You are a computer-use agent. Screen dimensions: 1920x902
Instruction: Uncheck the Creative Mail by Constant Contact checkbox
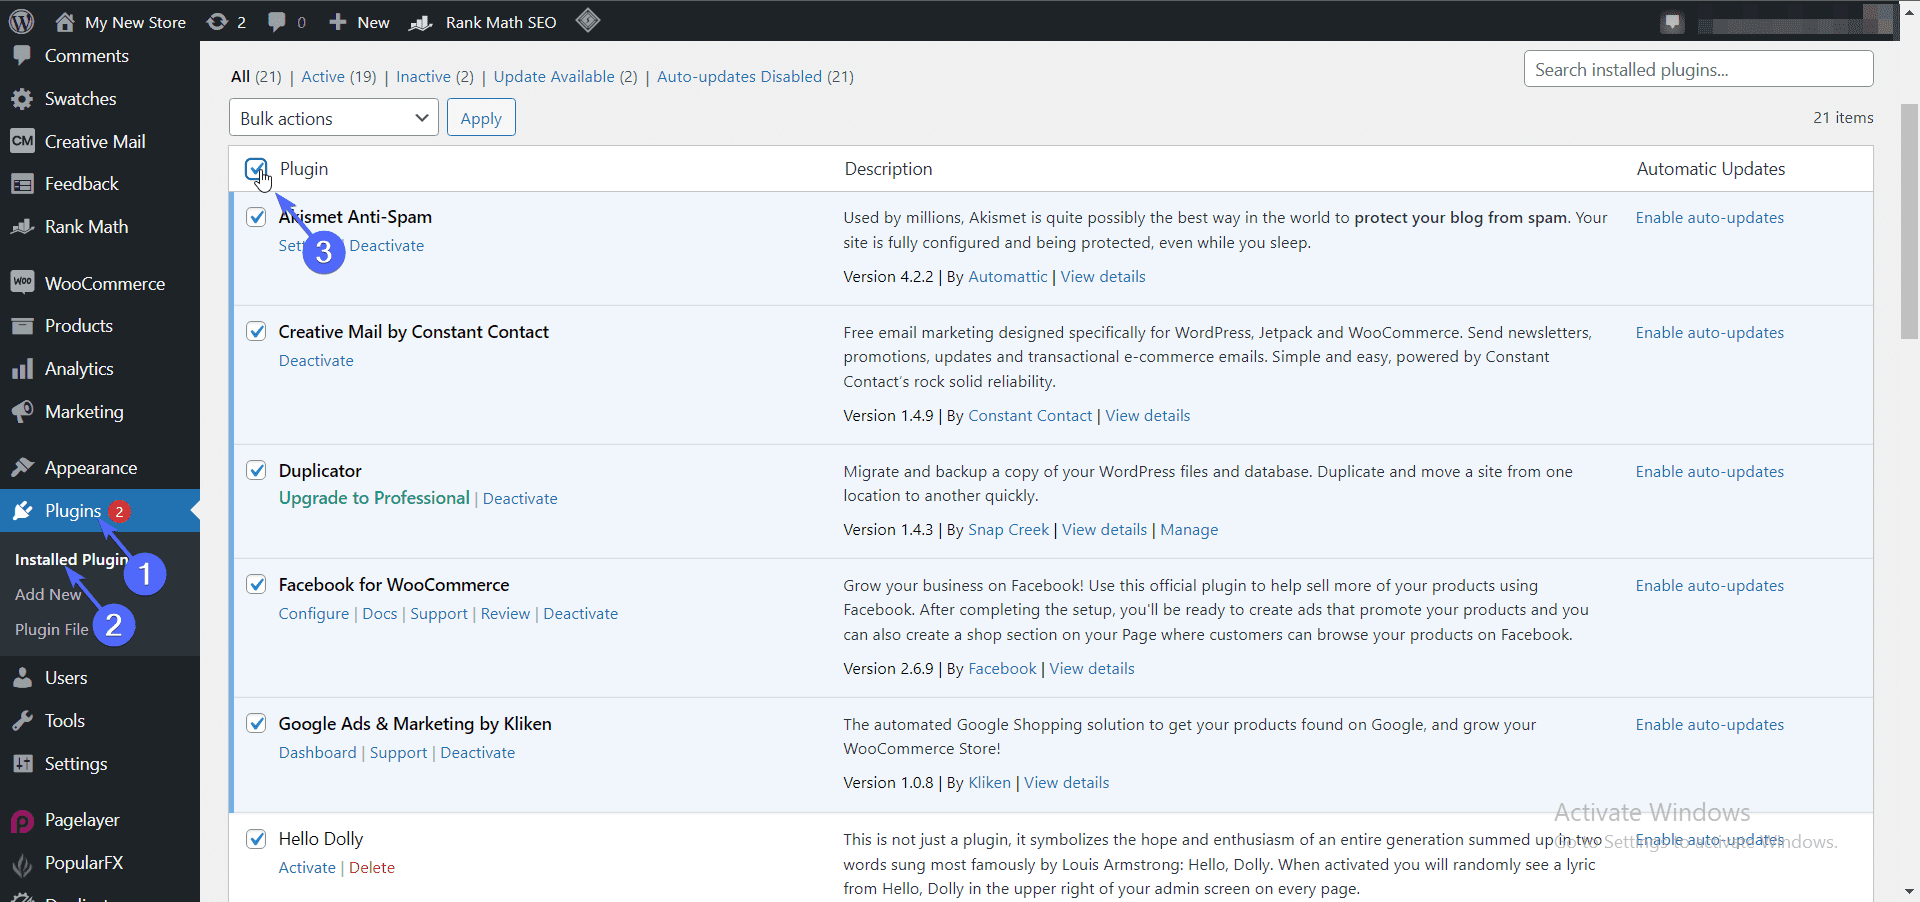point(256,331)
